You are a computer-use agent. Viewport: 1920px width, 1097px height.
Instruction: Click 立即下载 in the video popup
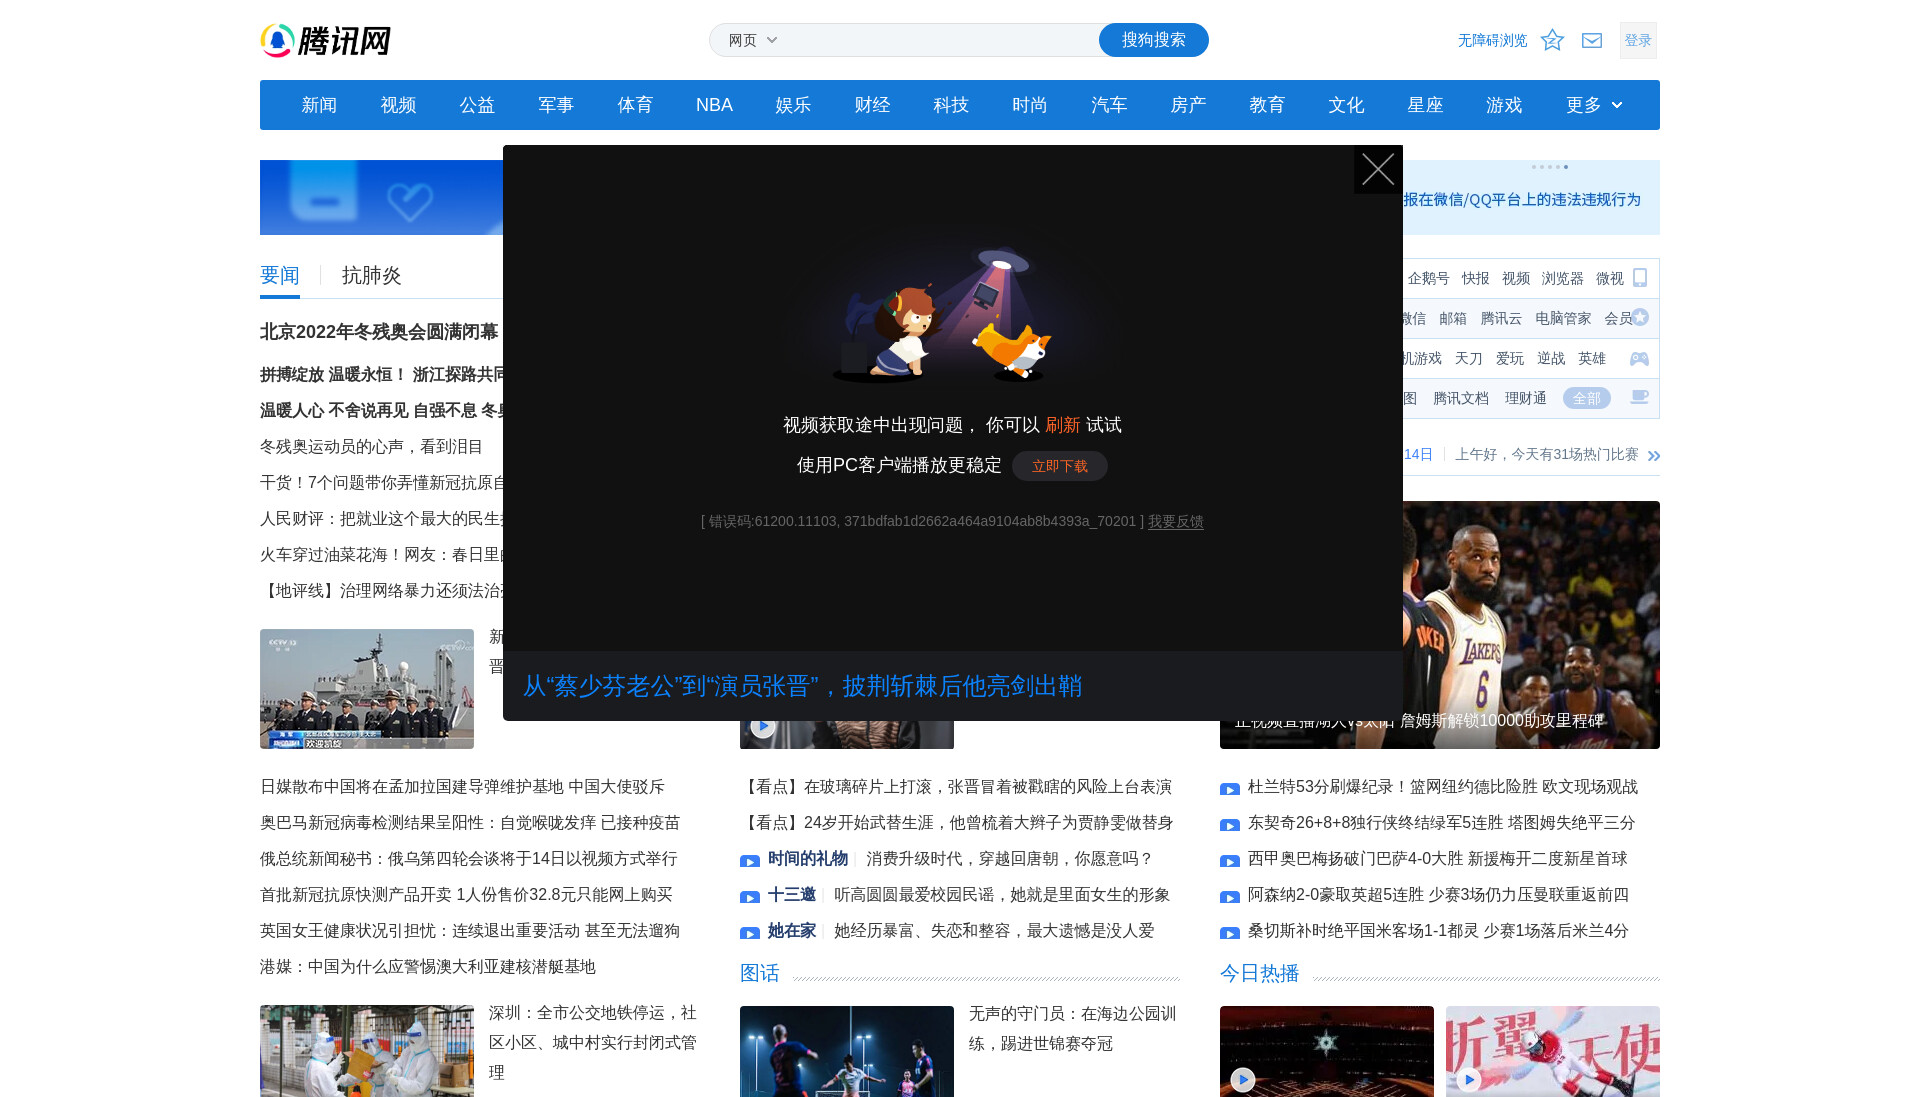(x=1060, y=466)
